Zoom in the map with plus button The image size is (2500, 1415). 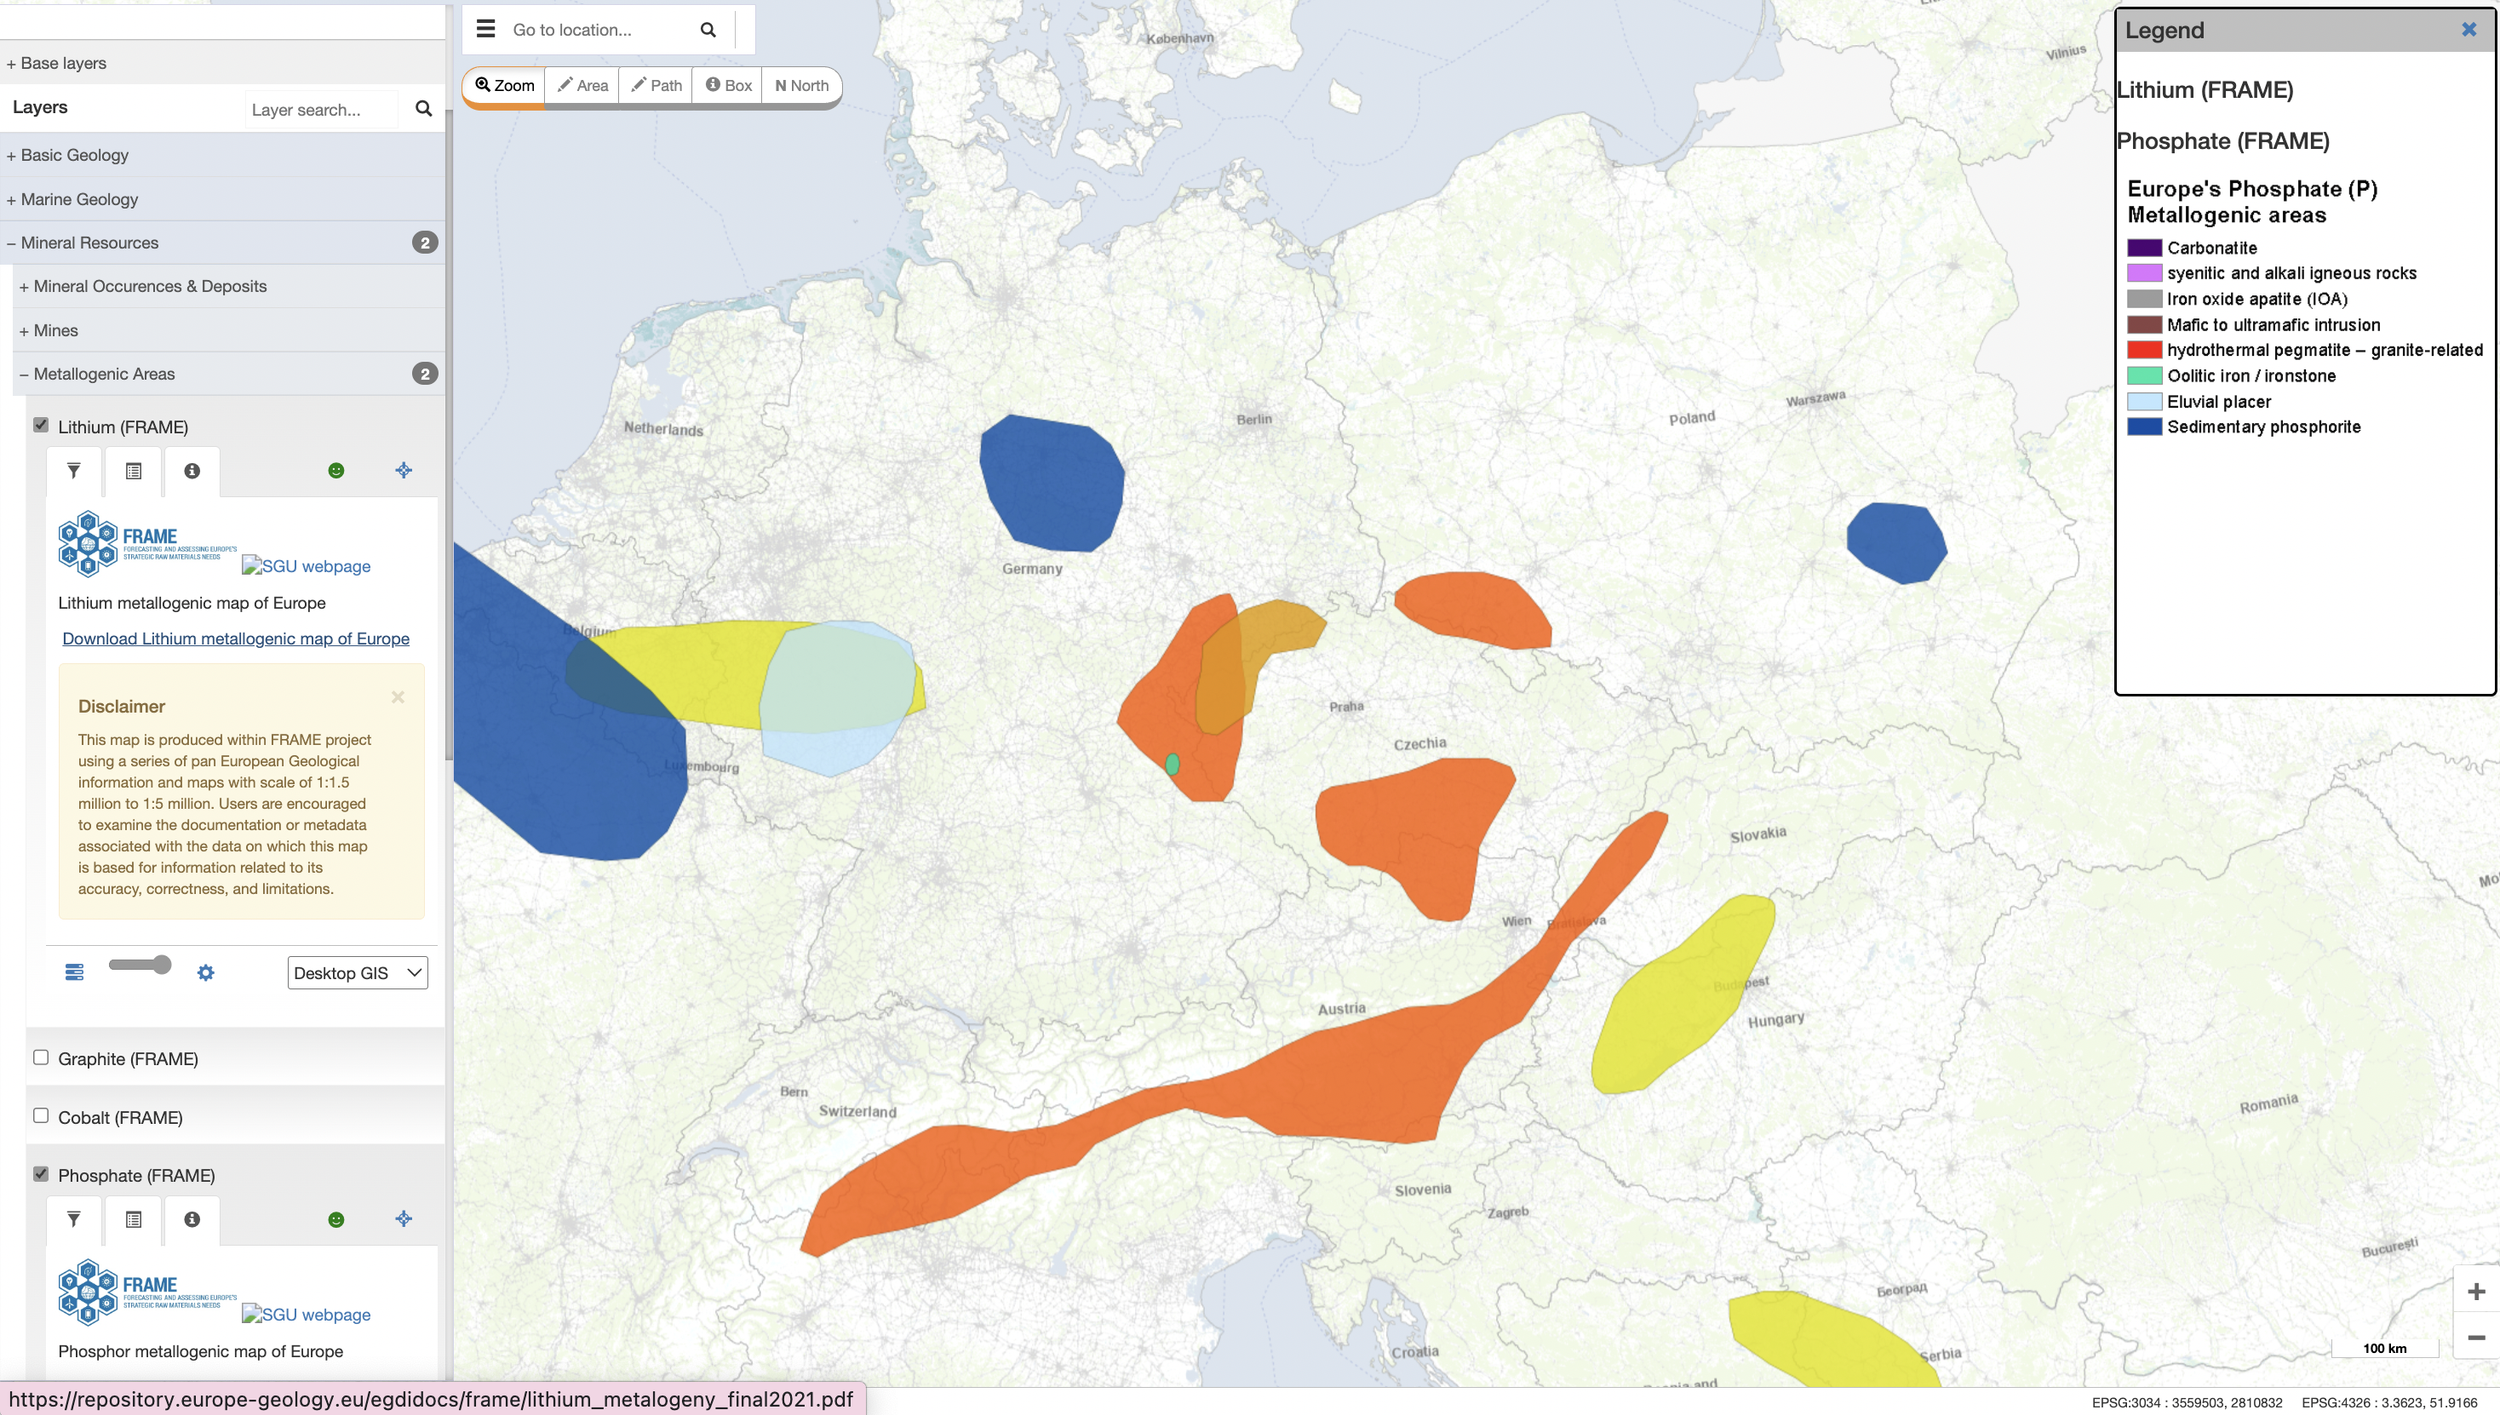2476,1292
